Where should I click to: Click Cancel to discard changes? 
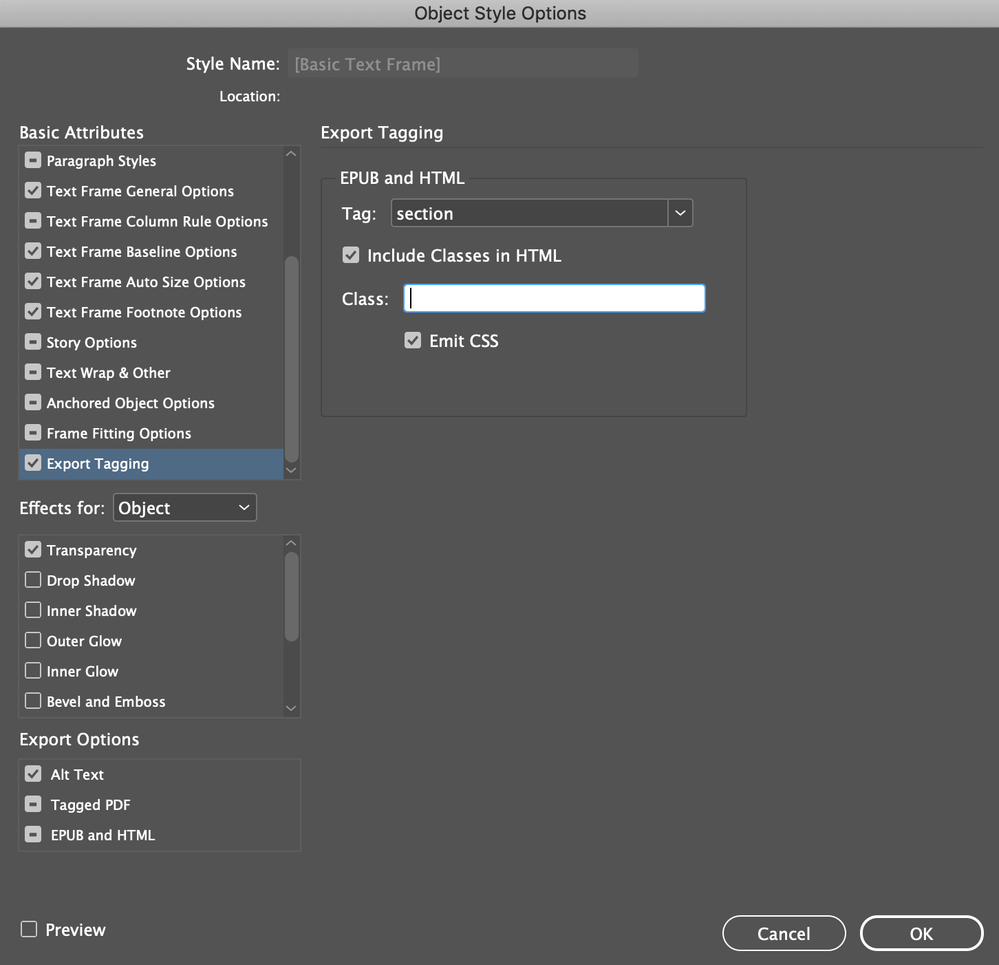tap(784, 933)
